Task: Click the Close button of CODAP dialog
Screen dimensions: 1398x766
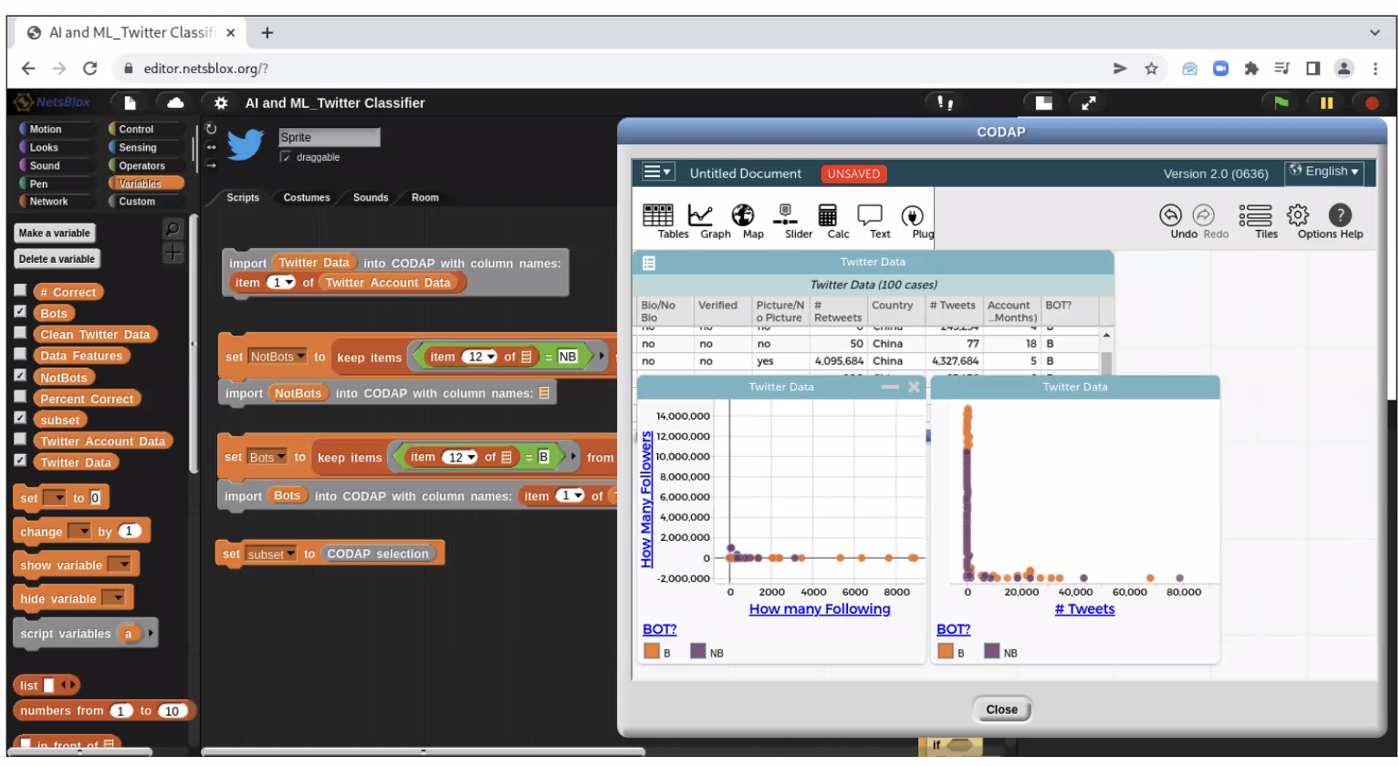Action: click(1001, 709)
